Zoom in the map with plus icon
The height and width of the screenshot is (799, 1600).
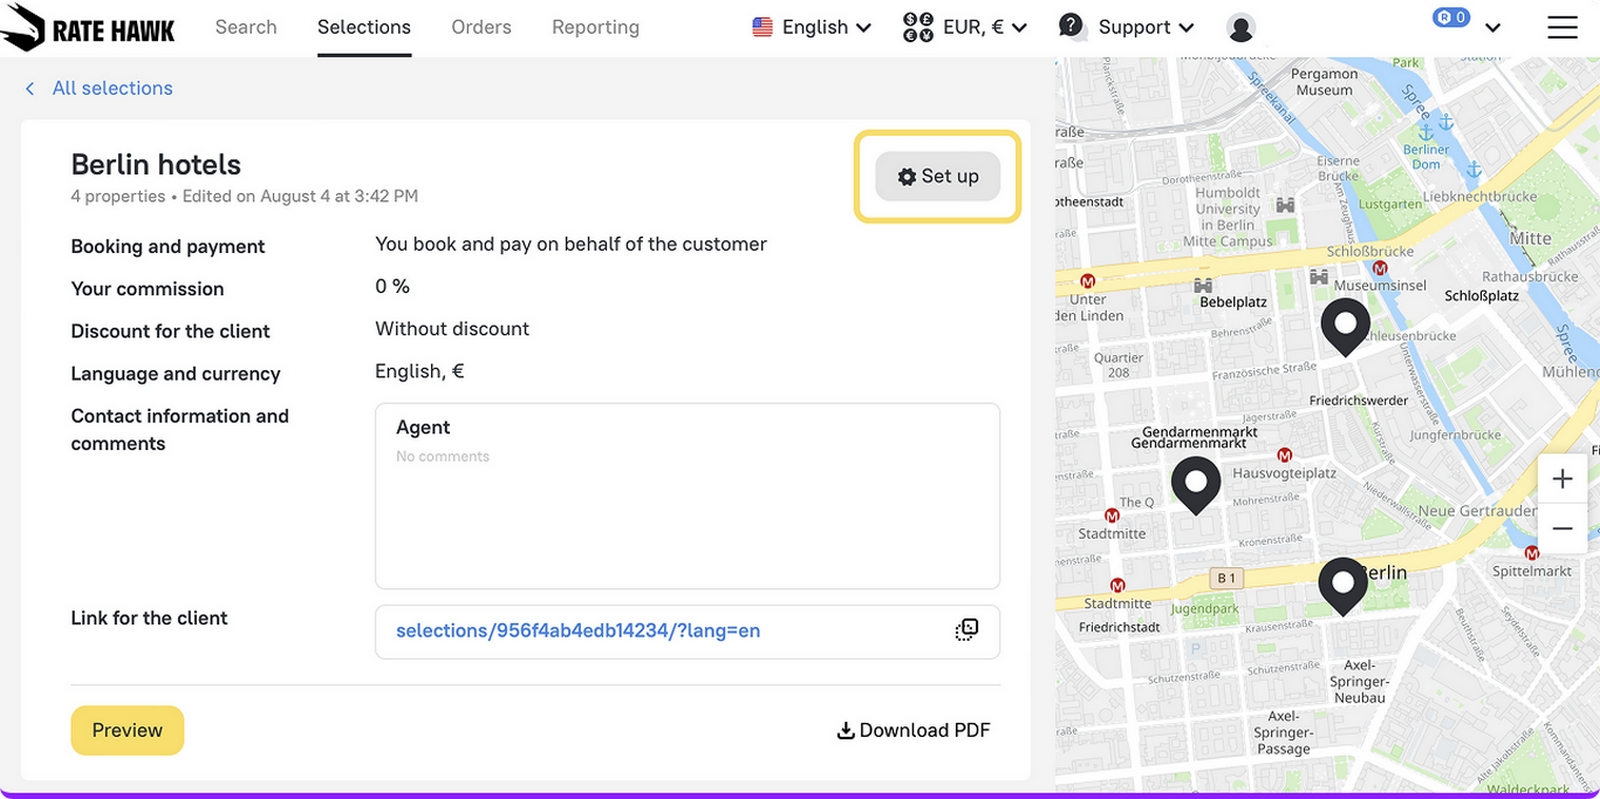(1562, 479)
